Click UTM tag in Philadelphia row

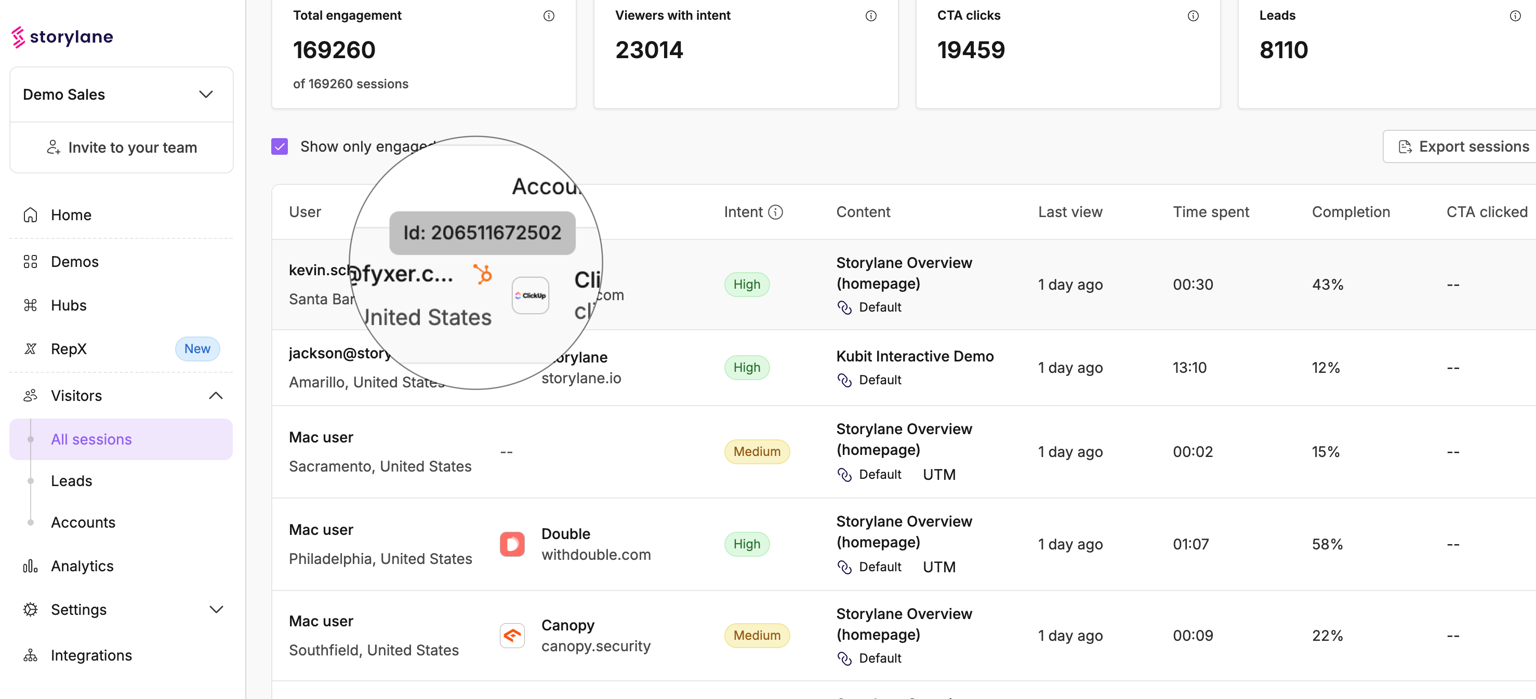tap(939, 567)
